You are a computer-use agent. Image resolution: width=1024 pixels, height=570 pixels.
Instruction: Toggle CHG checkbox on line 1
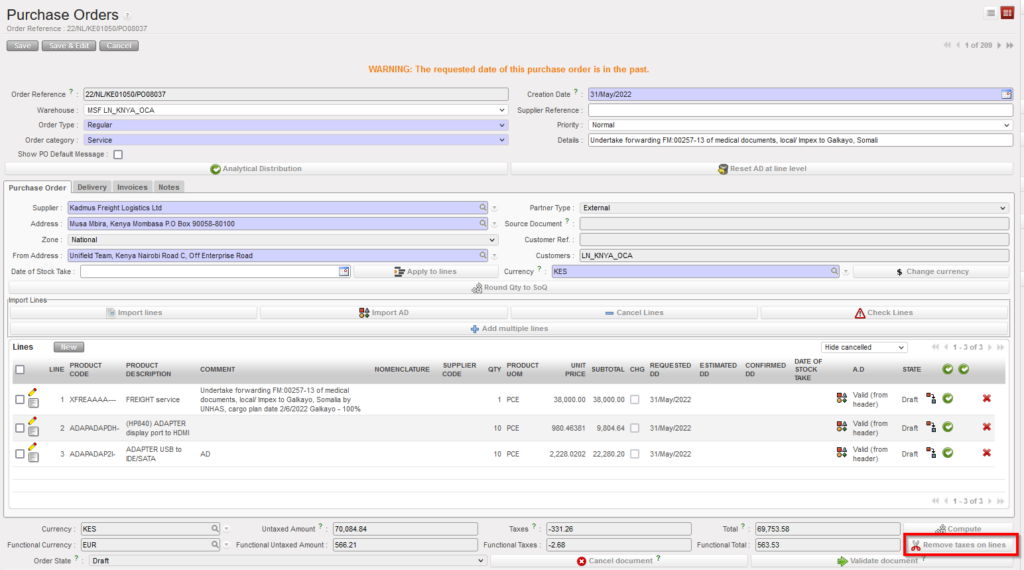click(x=635, y=400)
